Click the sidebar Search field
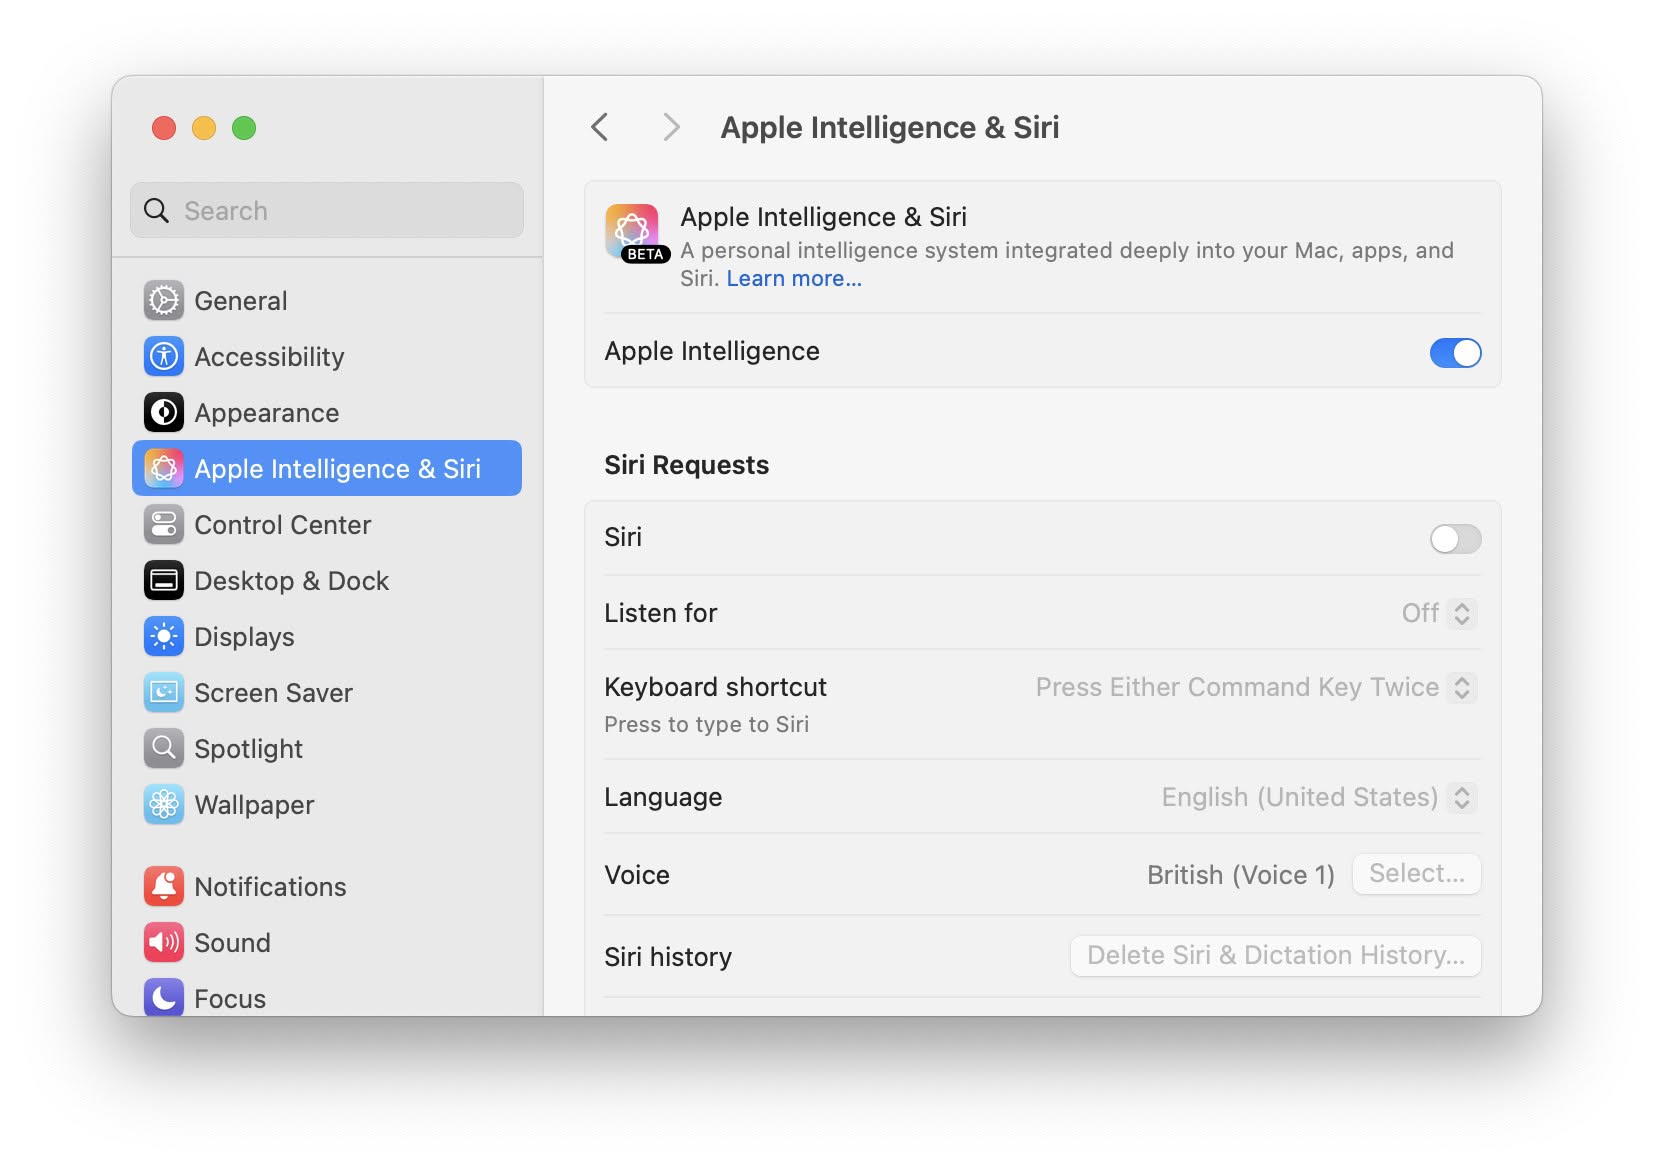1654x1164 pixels. 327,210
